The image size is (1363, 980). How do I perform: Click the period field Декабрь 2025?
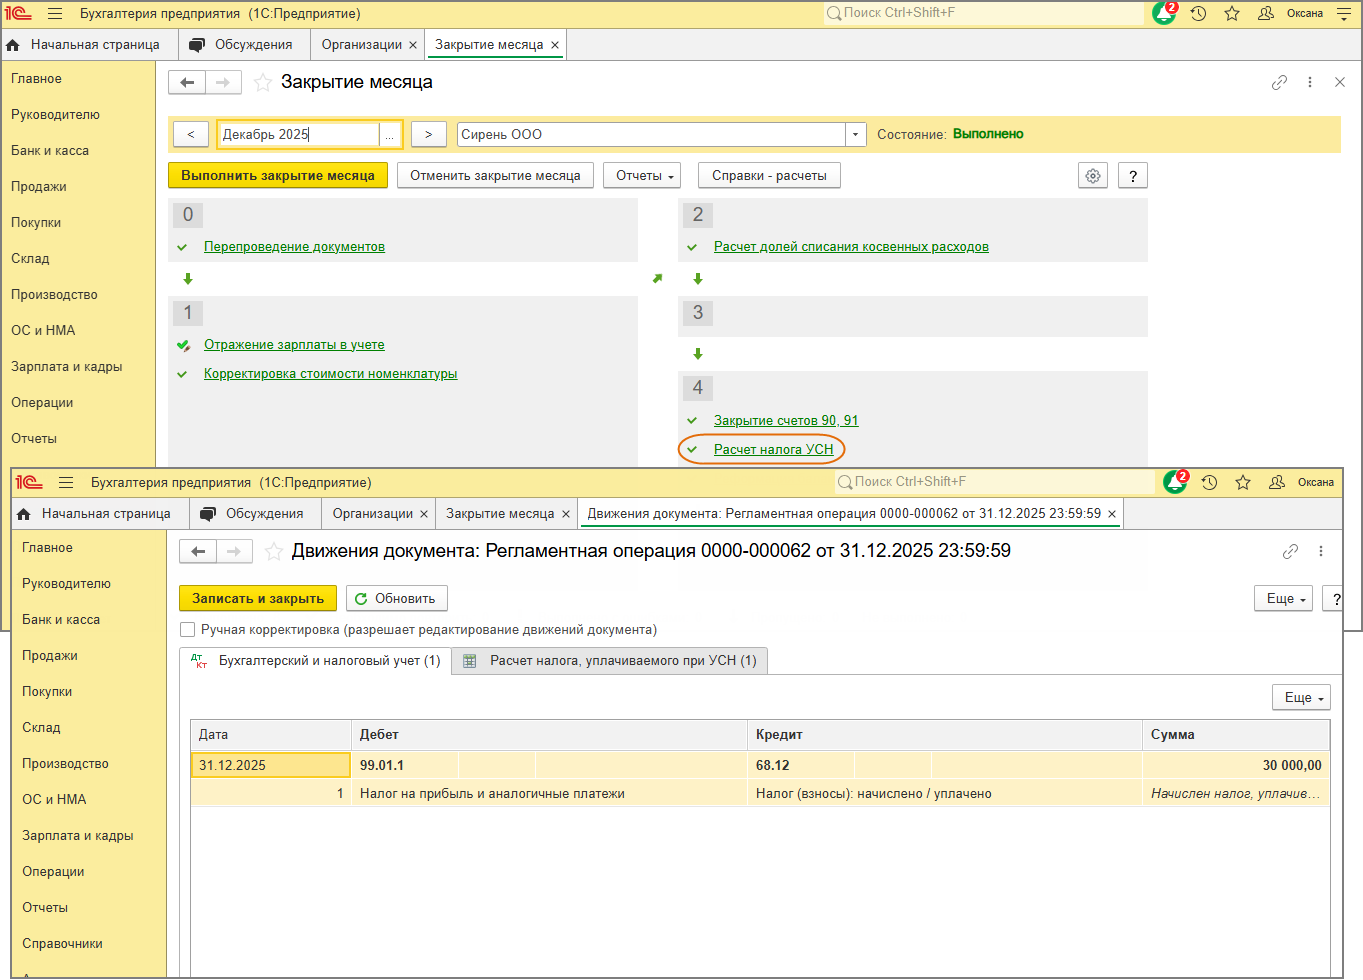pyautogui.click(x=299, y=134)
